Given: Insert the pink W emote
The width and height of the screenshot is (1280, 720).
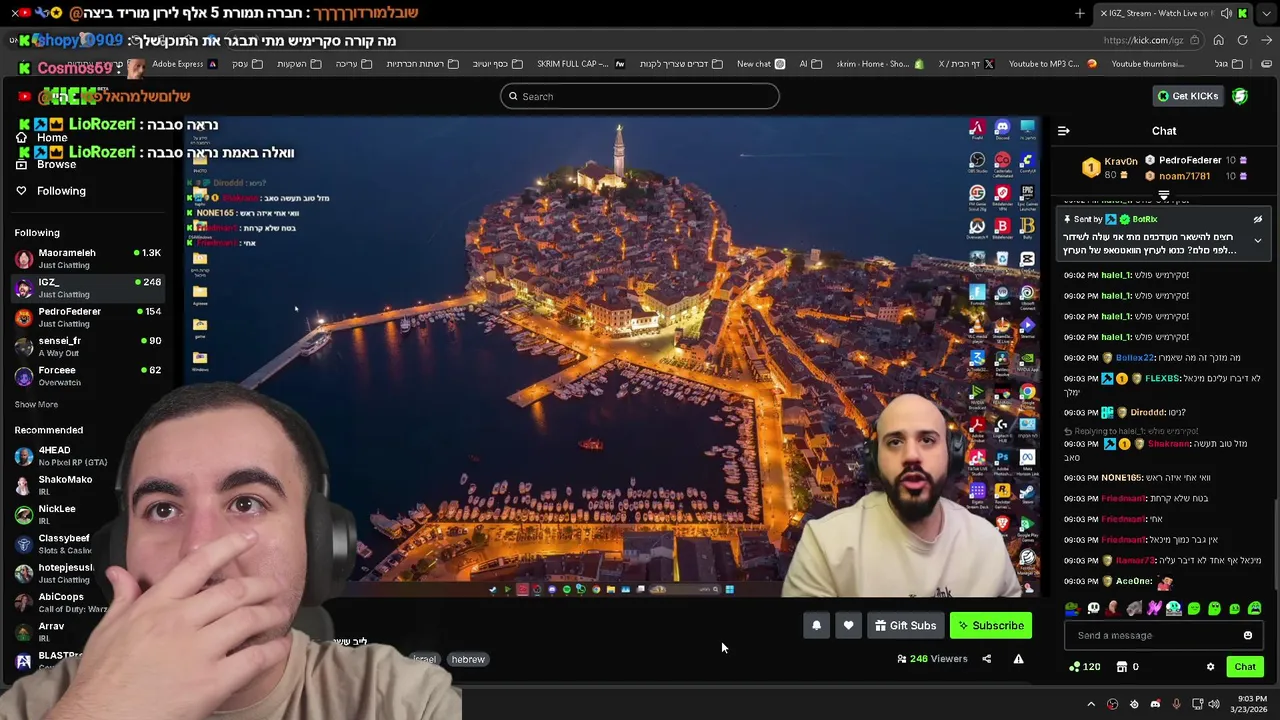Looking at the screenshot, I should point(1154,608).
